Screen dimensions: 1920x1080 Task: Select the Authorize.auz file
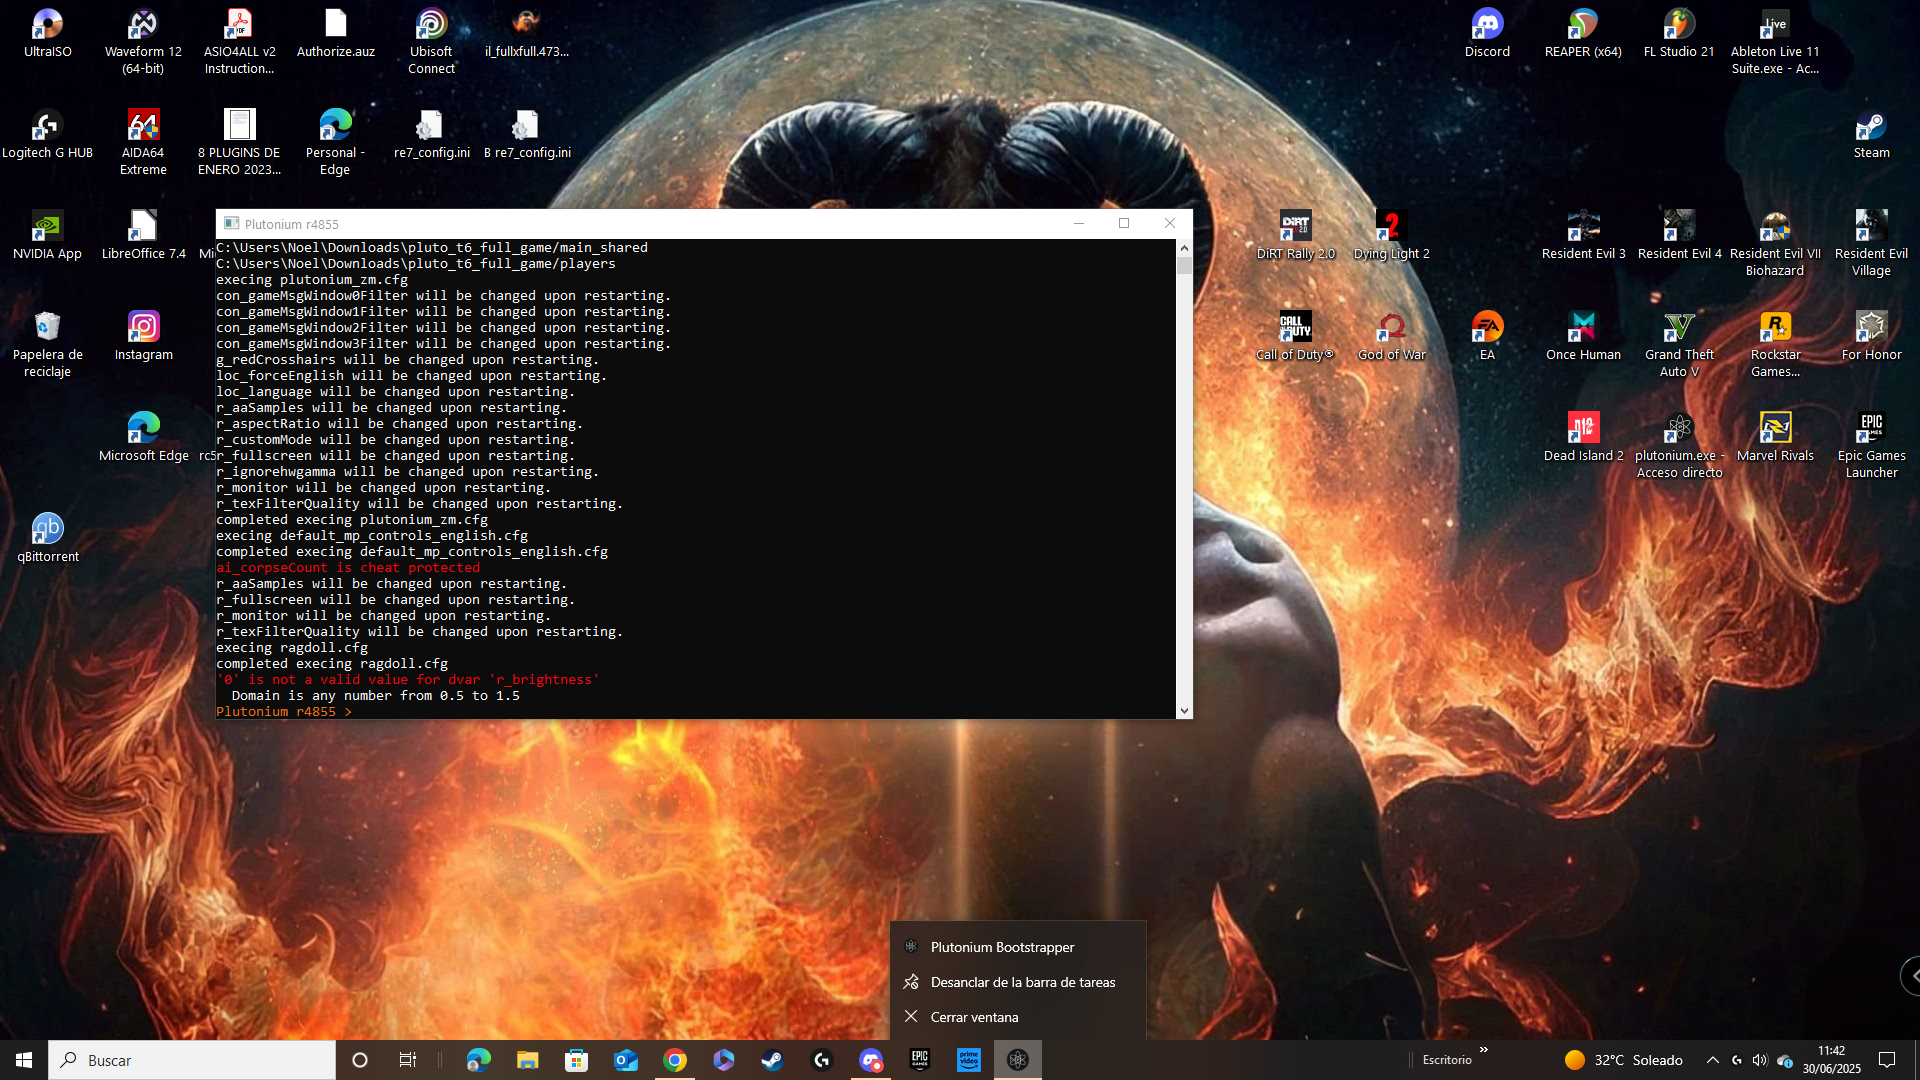click(x=335, y=34)
